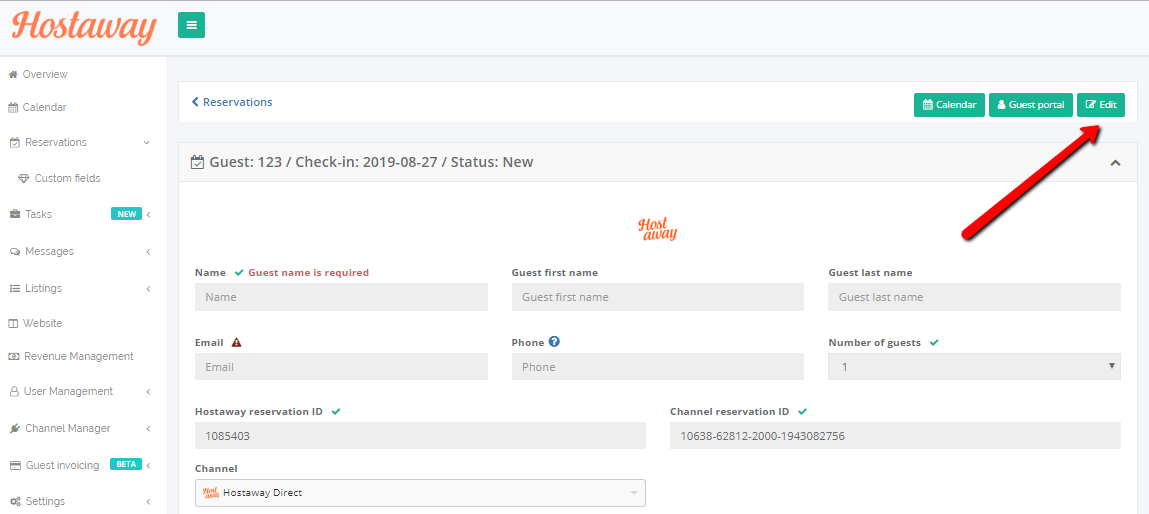Click the BETA badge on Guest invoicing
This screenshot has width=1149, height=514.
[x=125, y=464]
